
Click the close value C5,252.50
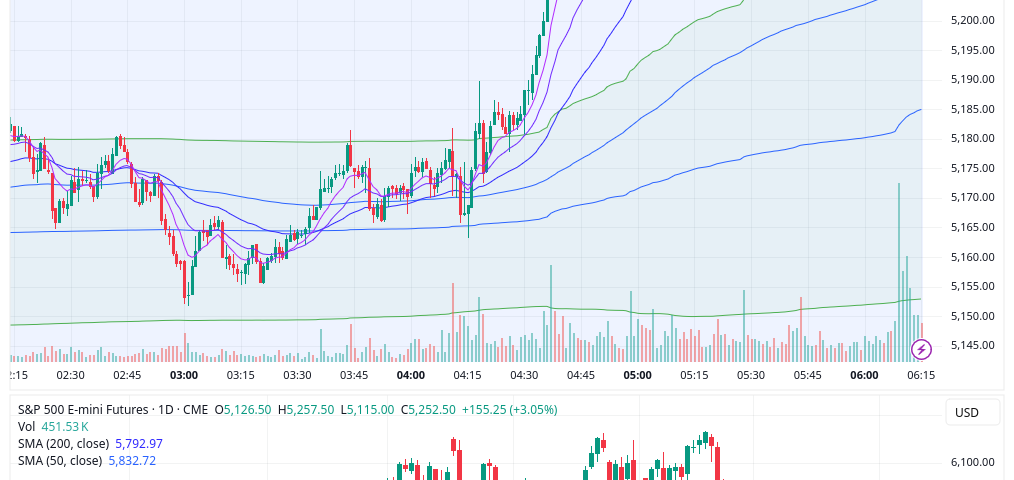click(428, 409)
